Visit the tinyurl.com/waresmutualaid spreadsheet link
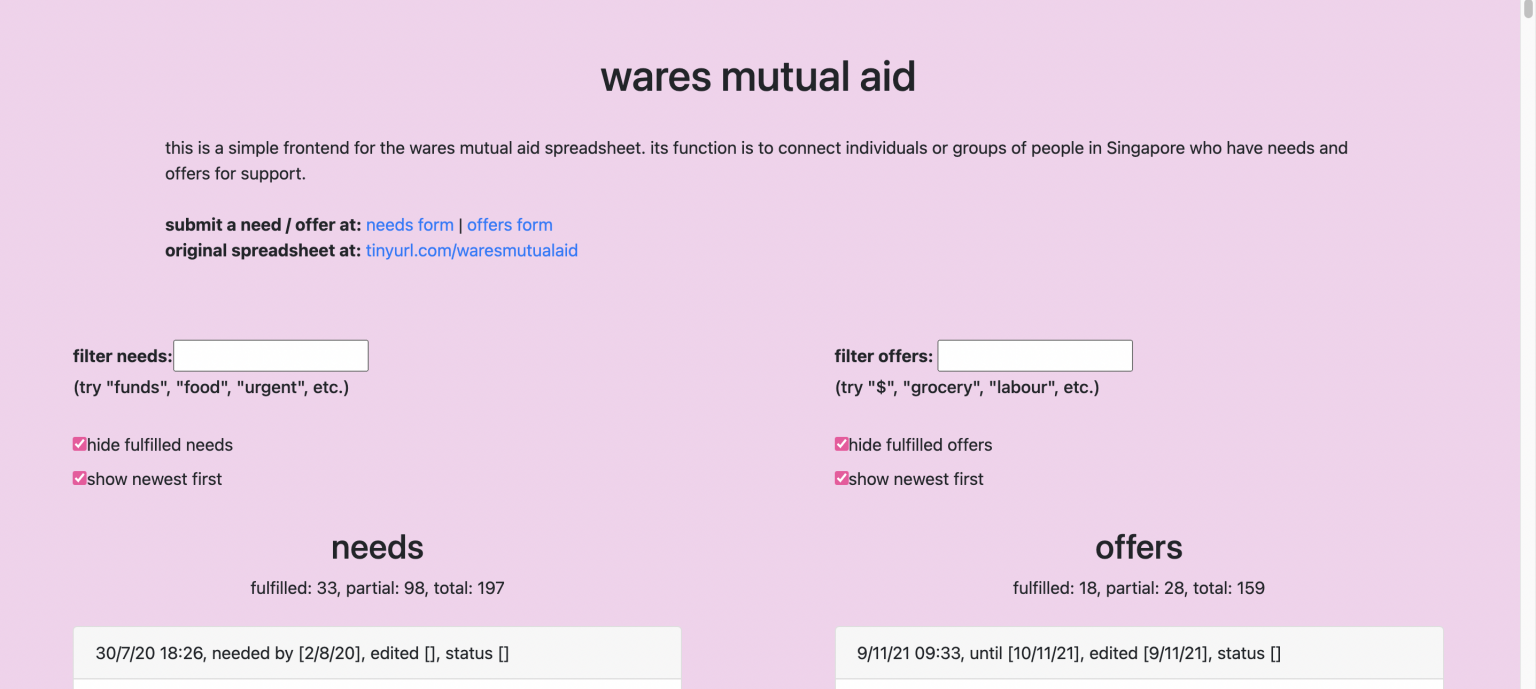The height and width of the screenshot is (689, 1536). (x=471, y=250)
